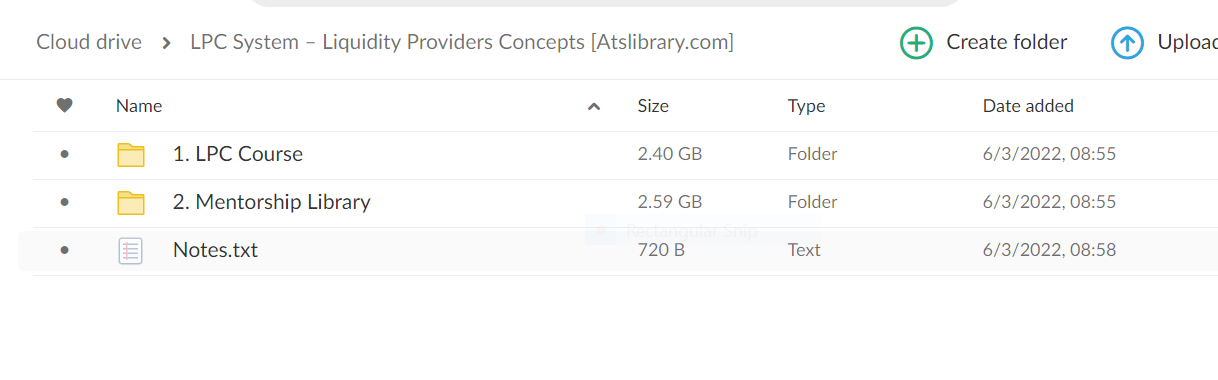Click the green Create folder plus icon
Screen dimensions: 1218x380
(916, 43)
